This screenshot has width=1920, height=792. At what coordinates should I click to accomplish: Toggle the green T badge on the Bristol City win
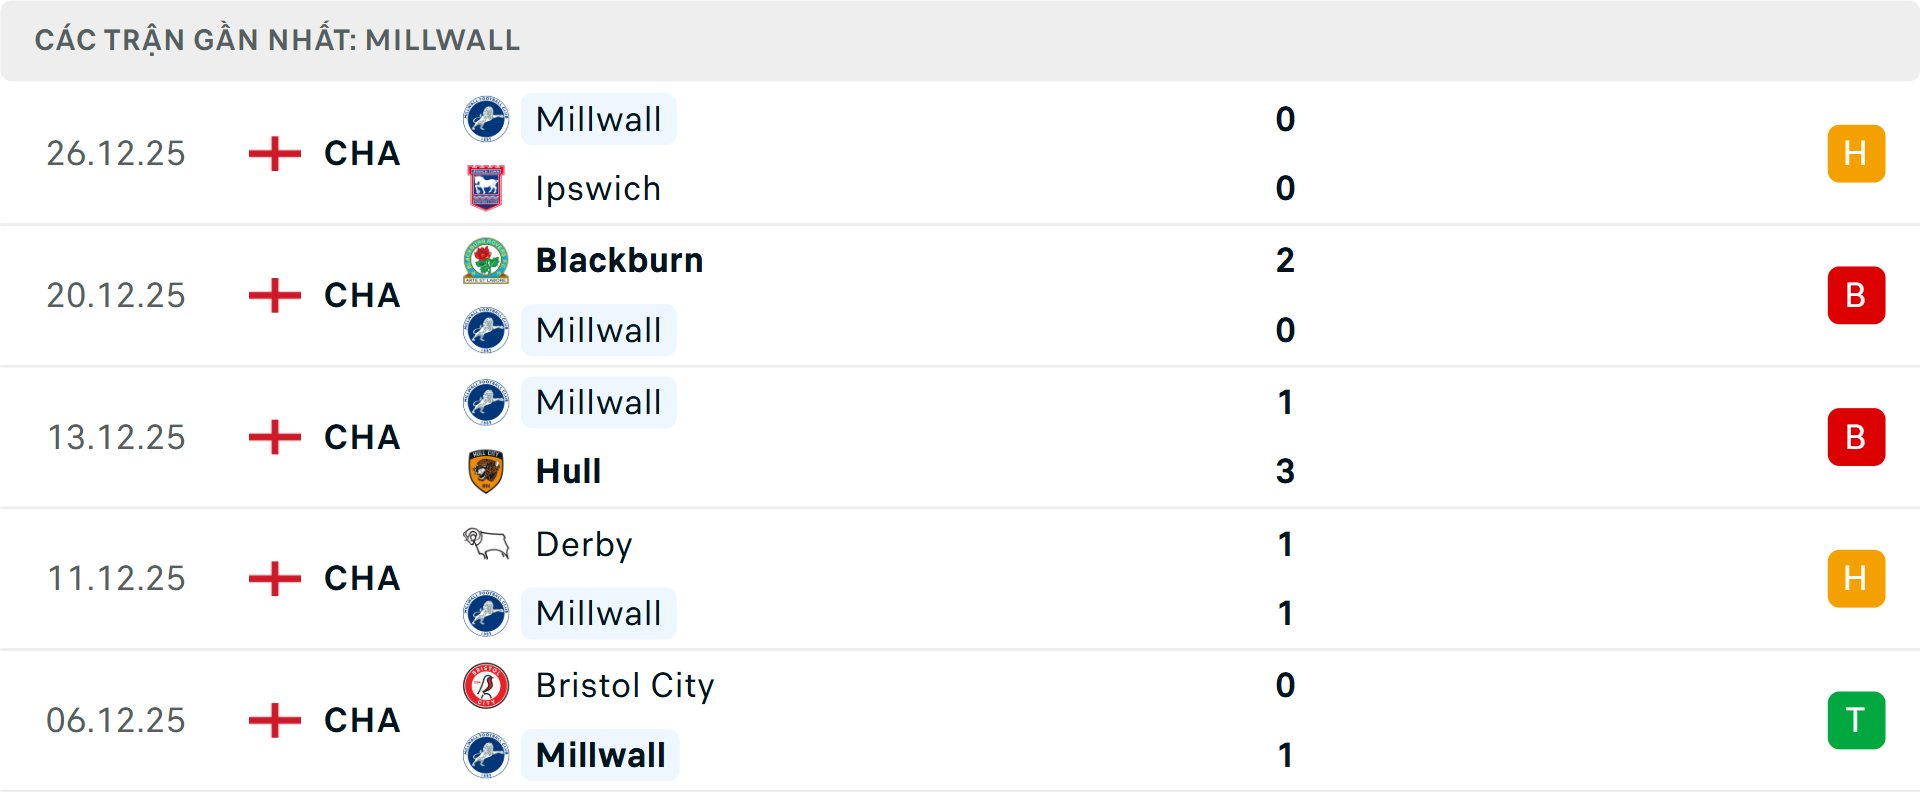click(x=1856, y=720)
